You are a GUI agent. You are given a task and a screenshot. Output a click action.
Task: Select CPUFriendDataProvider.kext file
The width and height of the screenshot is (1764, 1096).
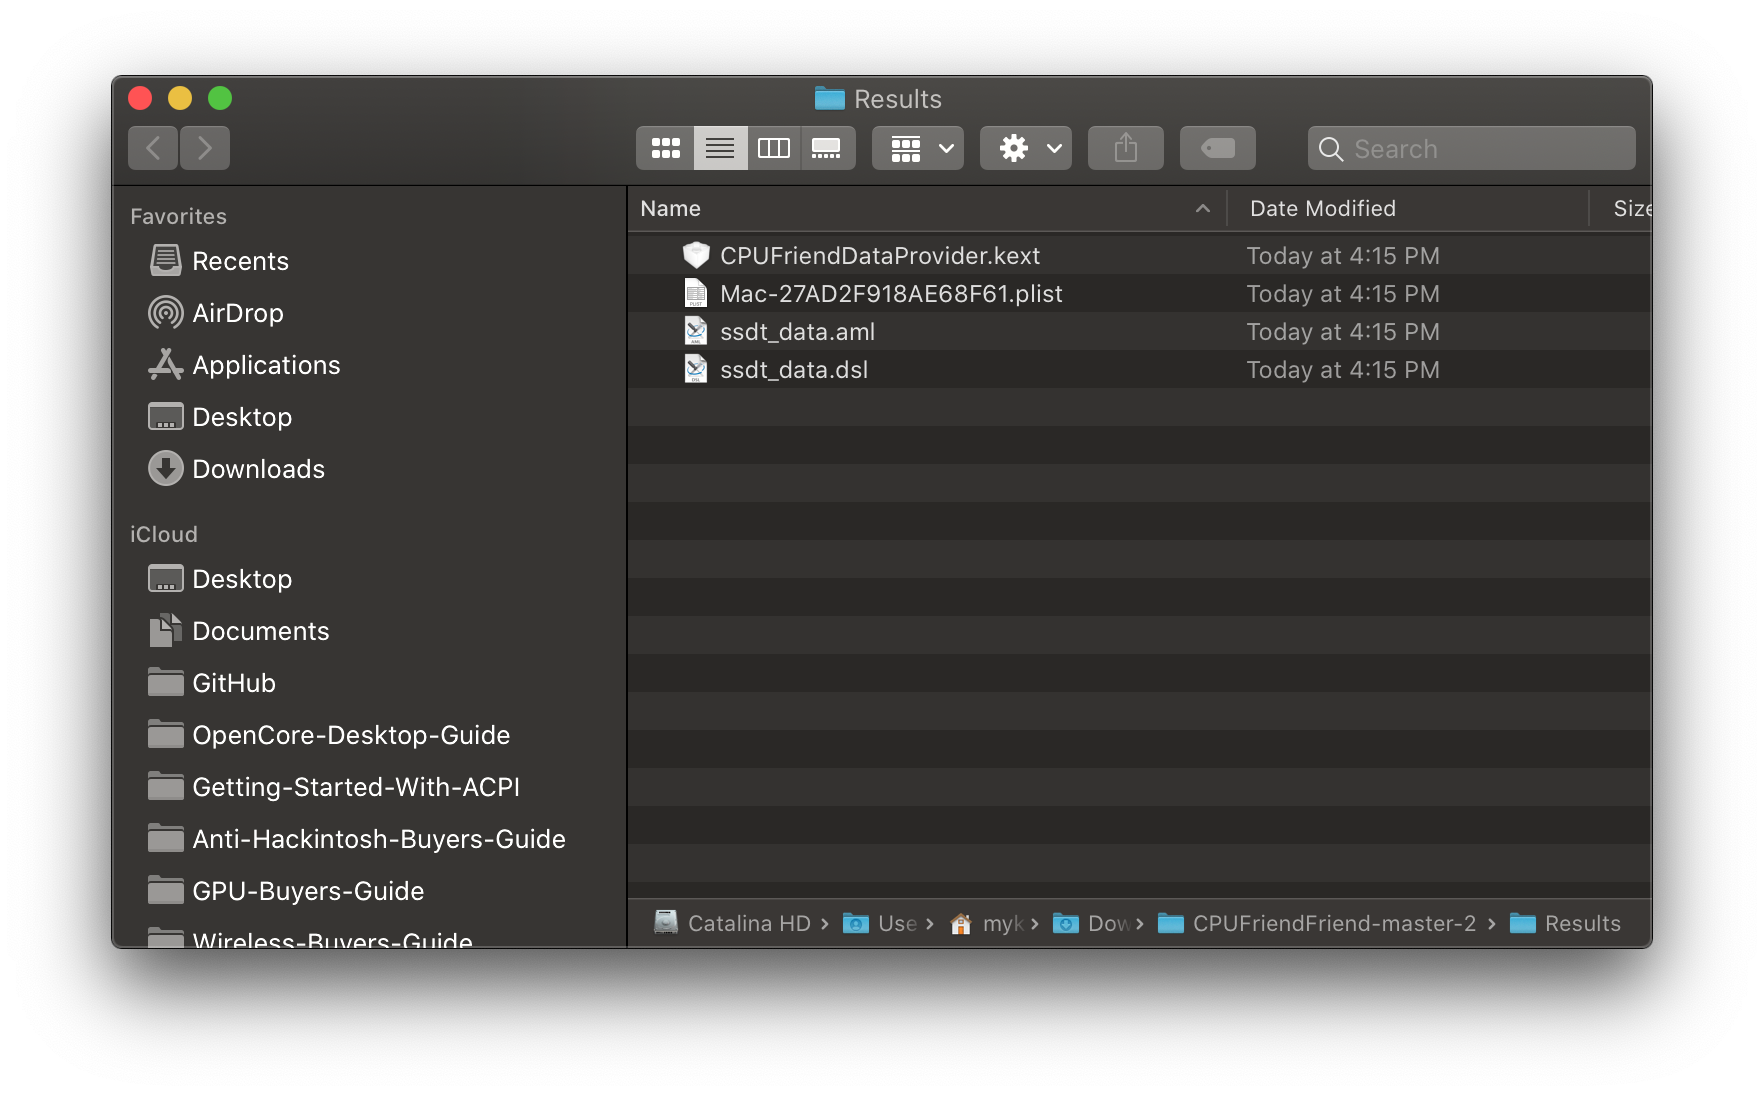(x=879, y=256)
